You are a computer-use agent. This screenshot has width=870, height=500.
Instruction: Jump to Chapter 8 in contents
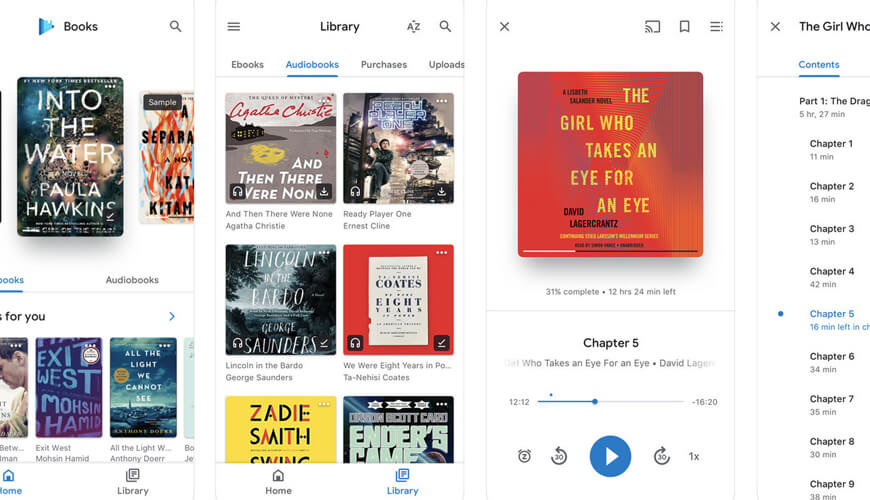(831, 447)
